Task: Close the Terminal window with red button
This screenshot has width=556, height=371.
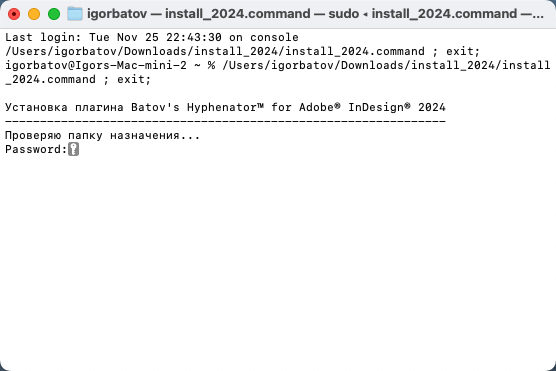Action: click(x=14, y=14)
